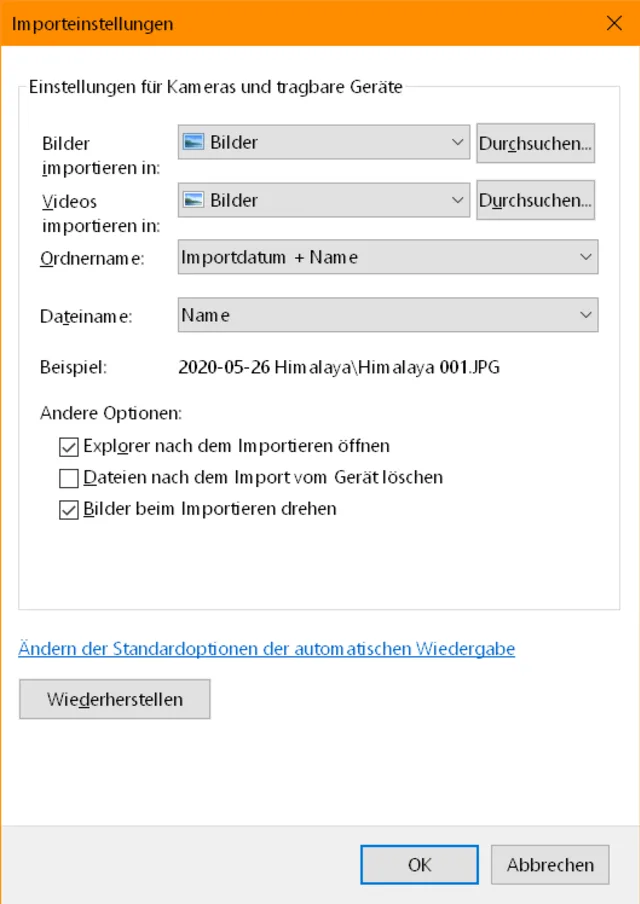Click the 'Importdatum + Name' selected value
Image resolution: width=640 pixels, height=904 pixels.
[x=270, y=258]
